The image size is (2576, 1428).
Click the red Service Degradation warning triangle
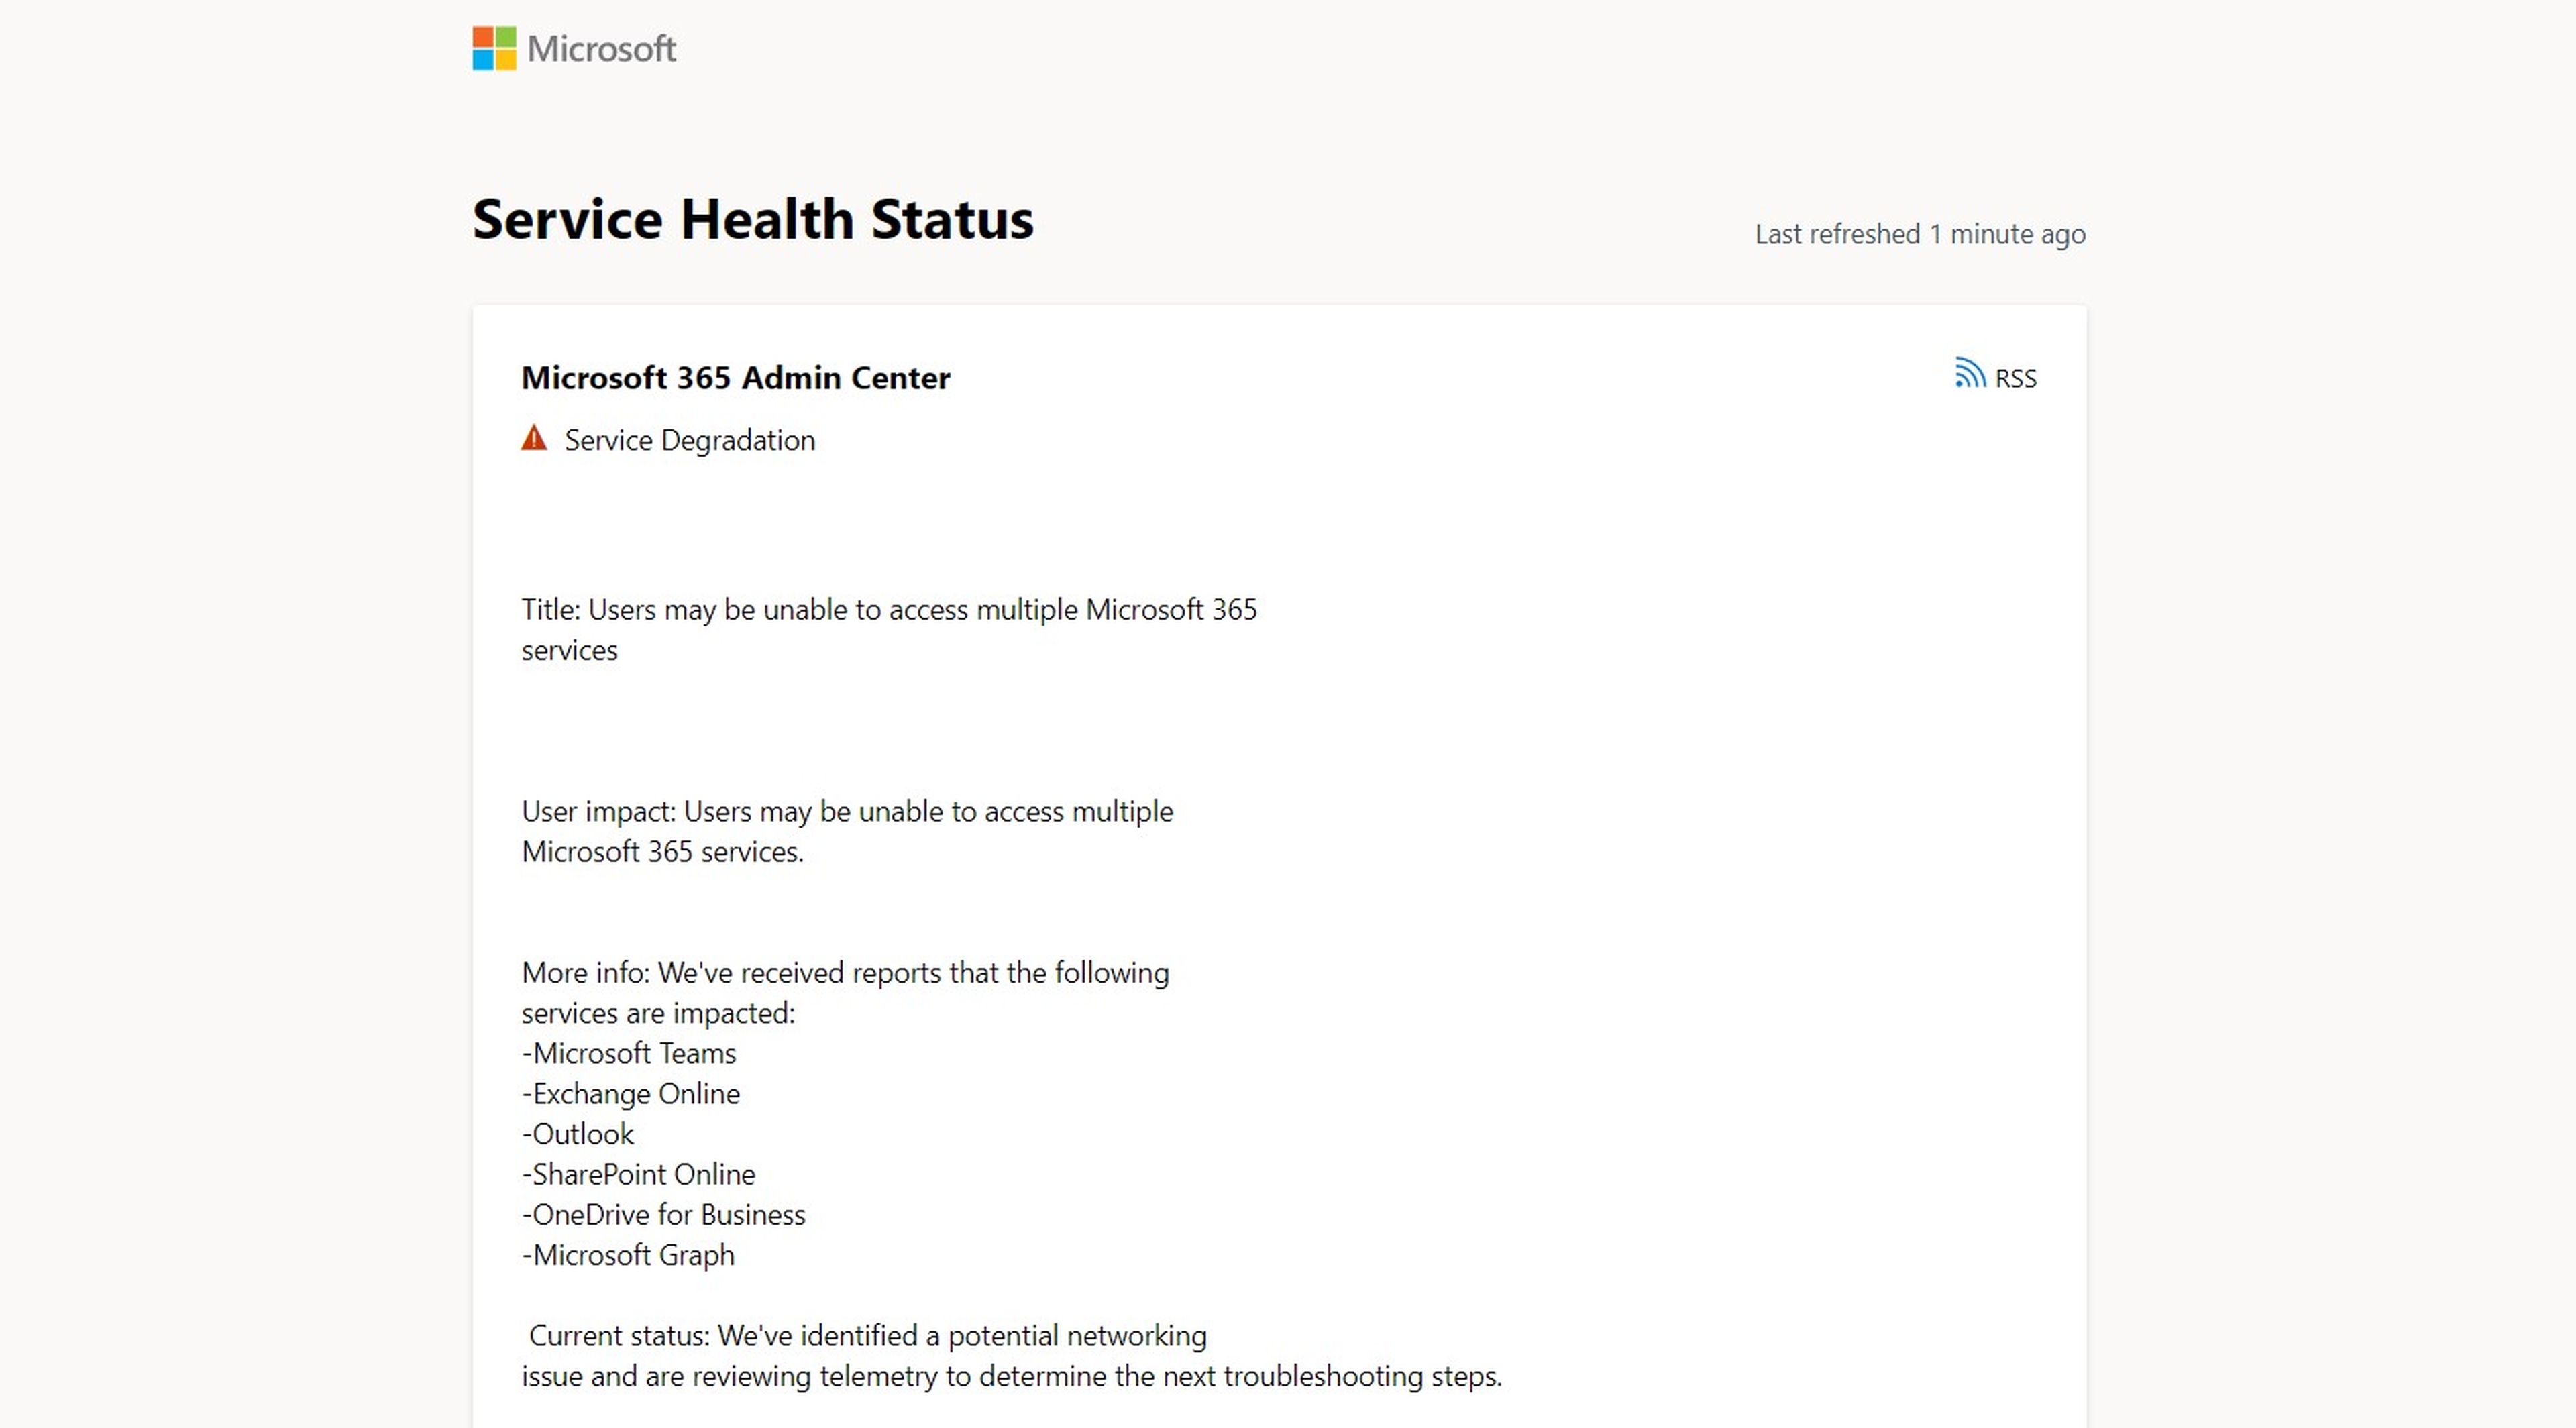point(534,438)
